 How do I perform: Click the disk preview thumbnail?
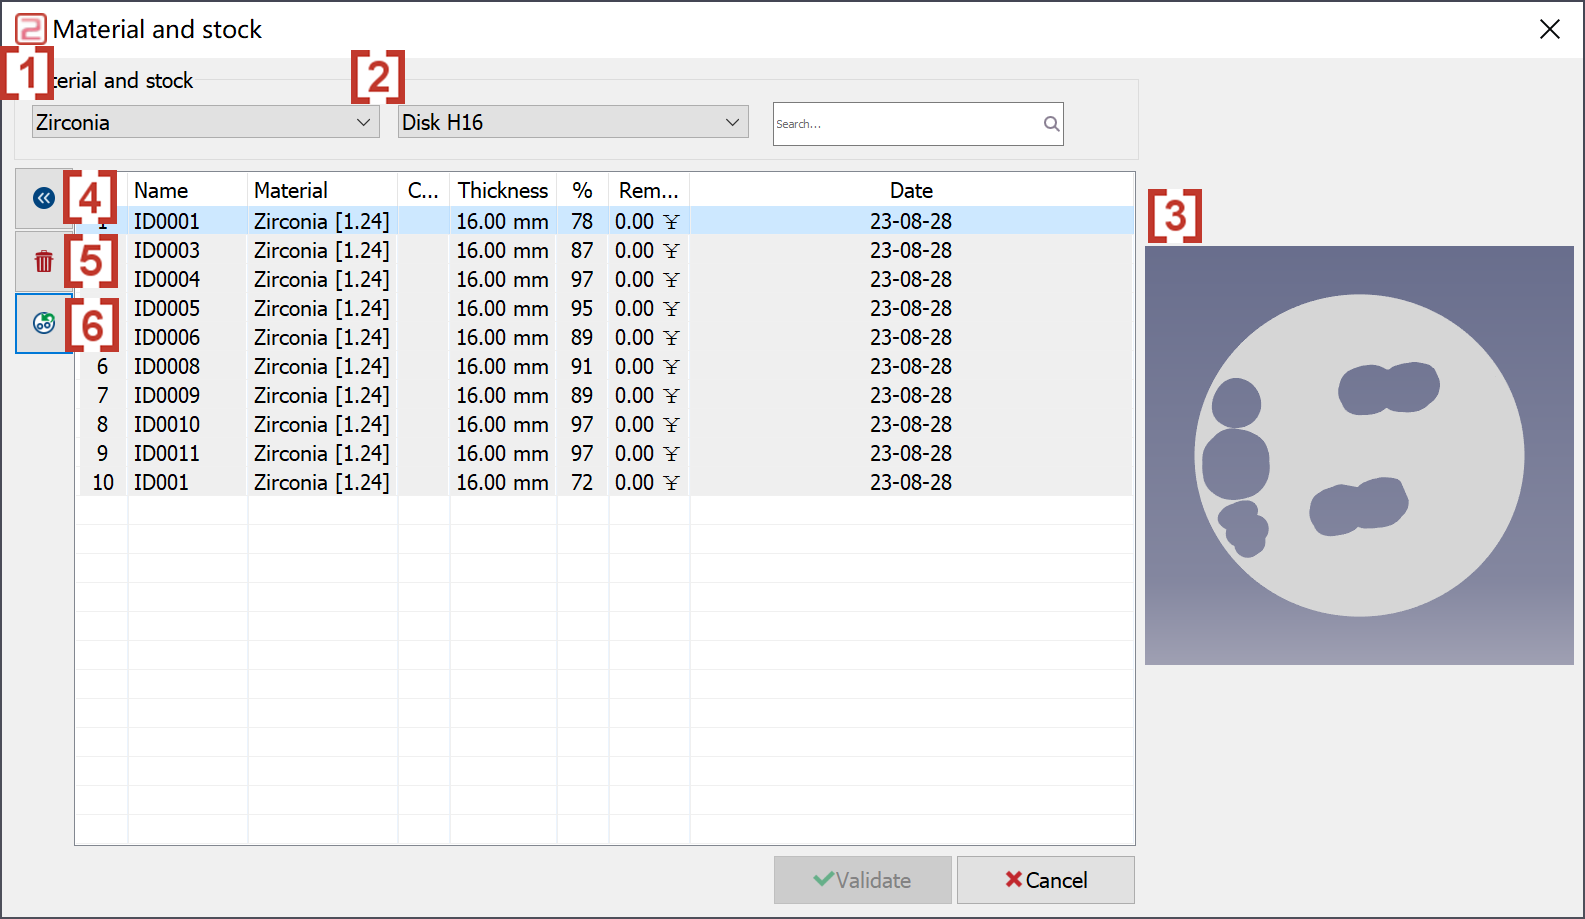[x=1359, y=455]
